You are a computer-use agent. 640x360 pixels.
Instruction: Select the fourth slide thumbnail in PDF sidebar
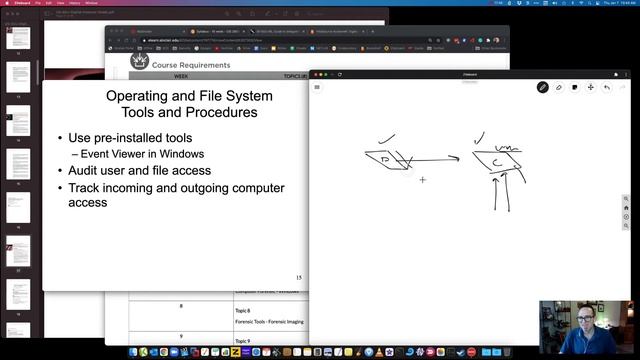18,164
